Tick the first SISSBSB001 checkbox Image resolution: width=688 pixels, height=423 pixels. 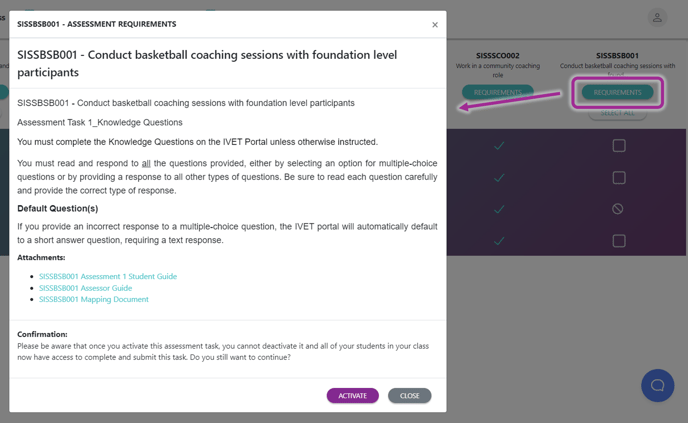[619, 146]
